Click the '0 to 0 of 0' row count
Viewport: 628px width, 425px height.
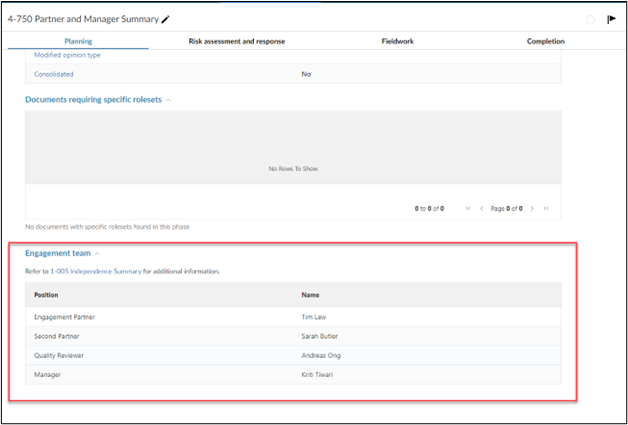429,208
